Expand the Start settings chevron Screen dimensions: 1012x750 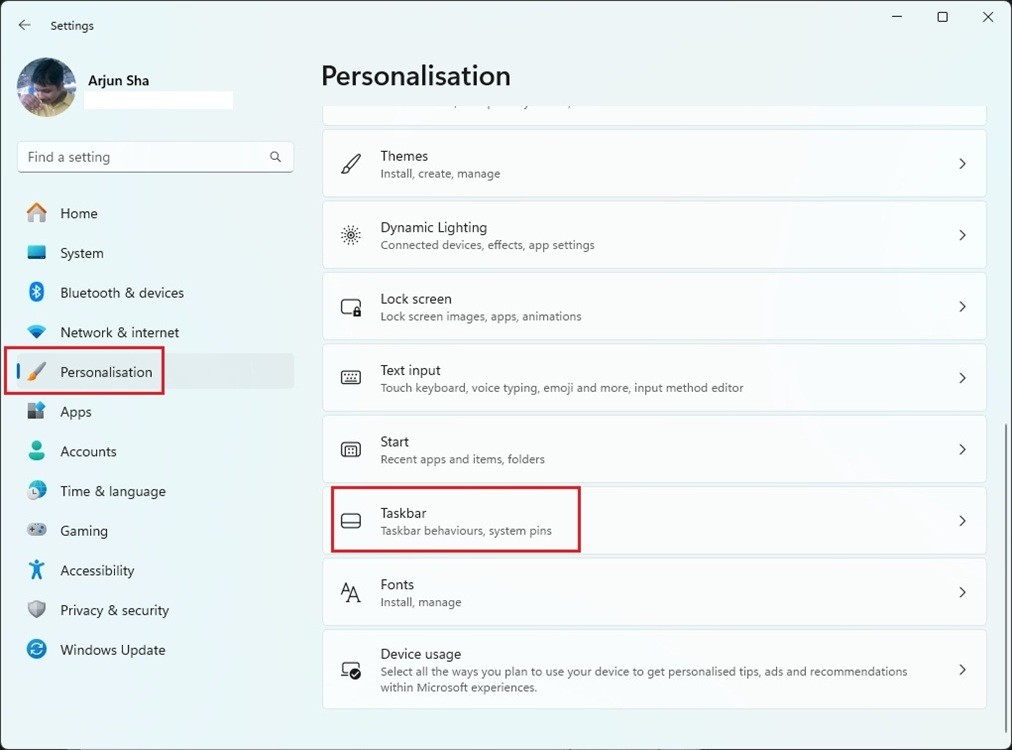[962, 449]
